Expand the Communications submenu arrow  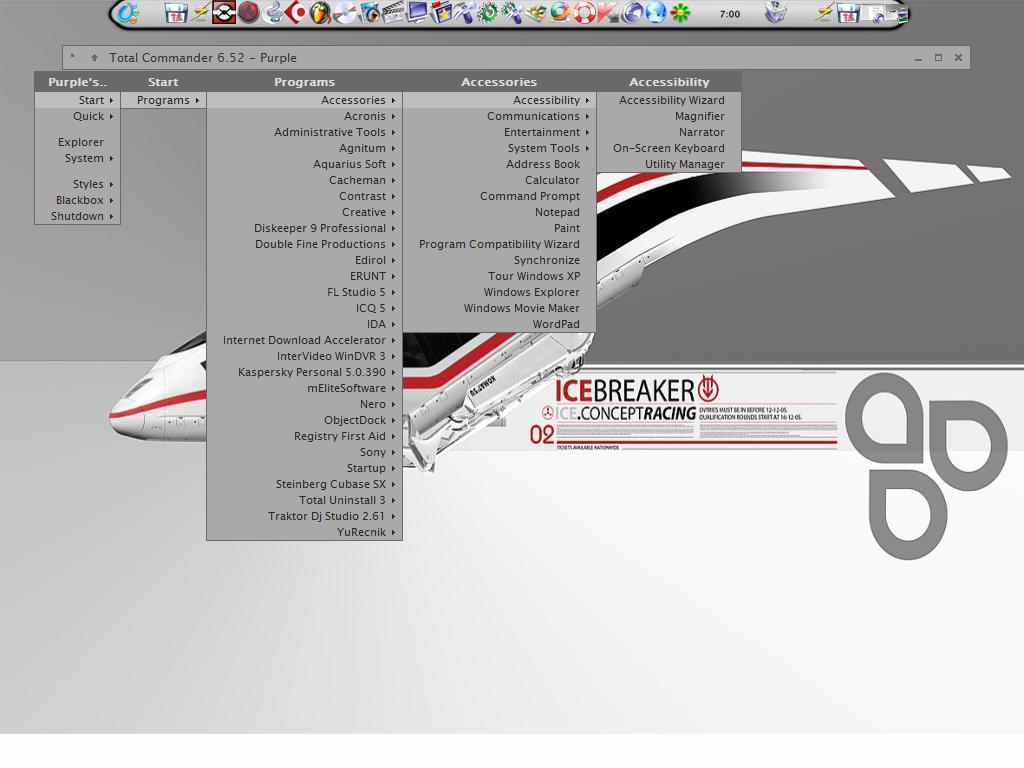click(587, 116)
